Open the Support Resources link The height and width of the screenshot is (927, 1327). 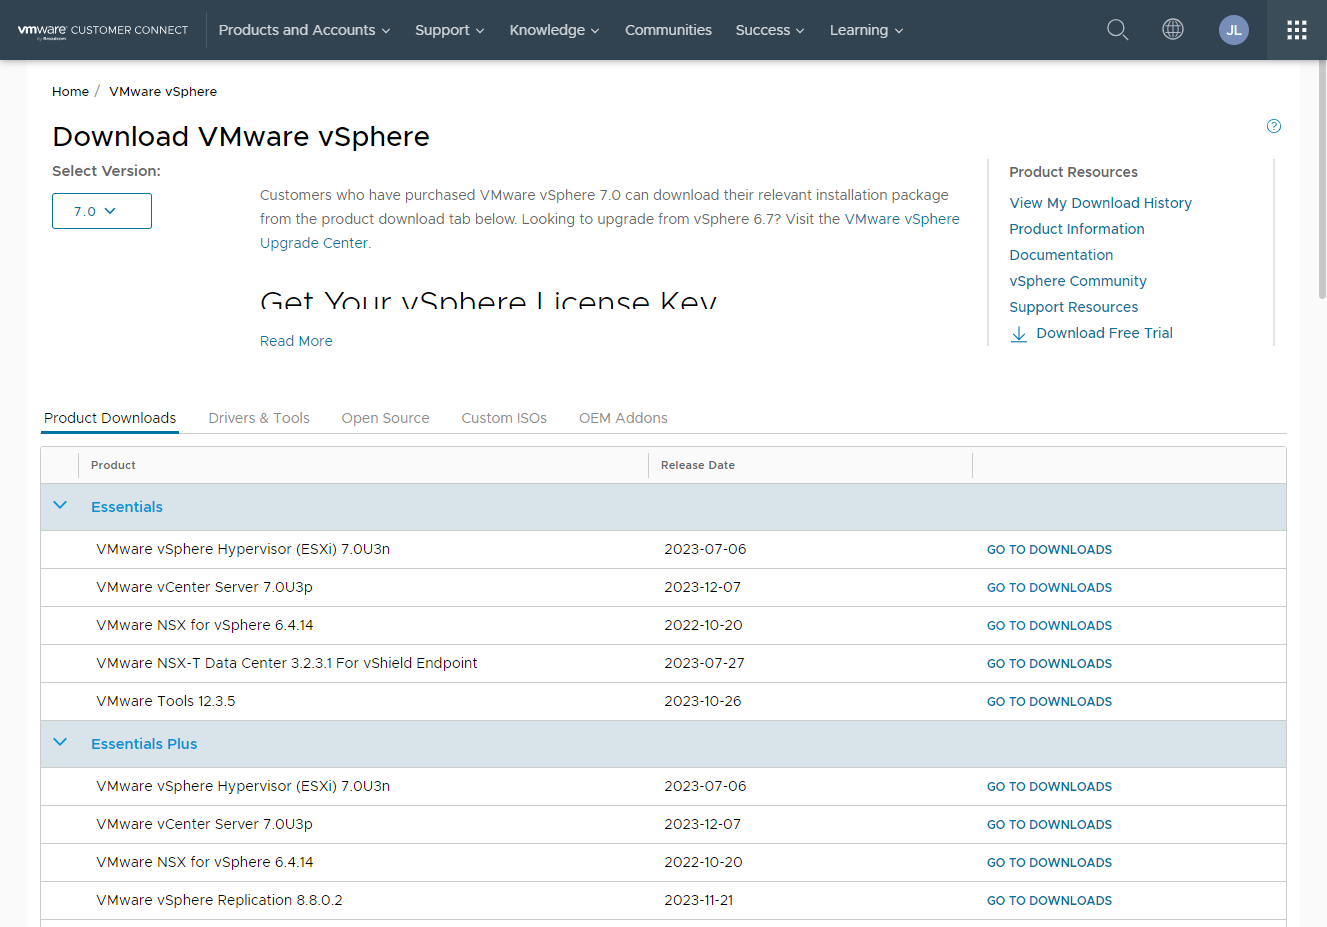click(1074, 307)
